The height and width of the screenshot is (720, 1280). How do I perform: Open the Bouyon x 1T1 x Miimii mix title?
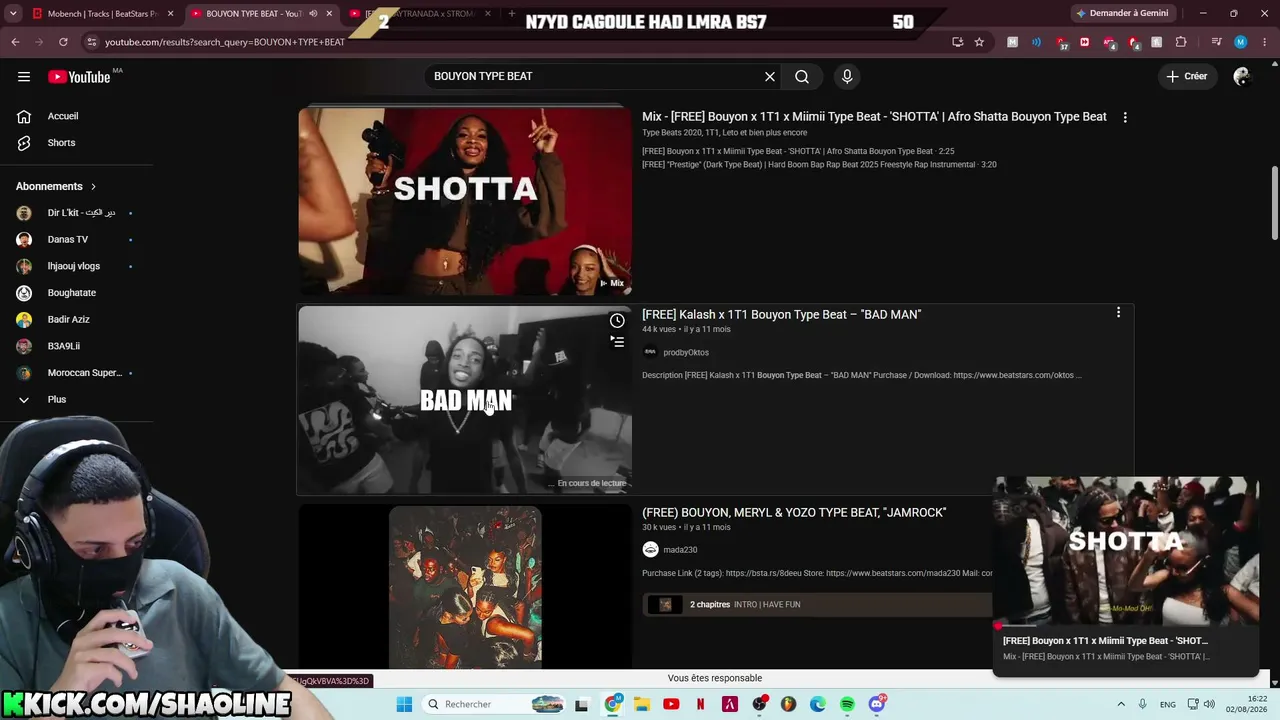click(x=874, y=117)
